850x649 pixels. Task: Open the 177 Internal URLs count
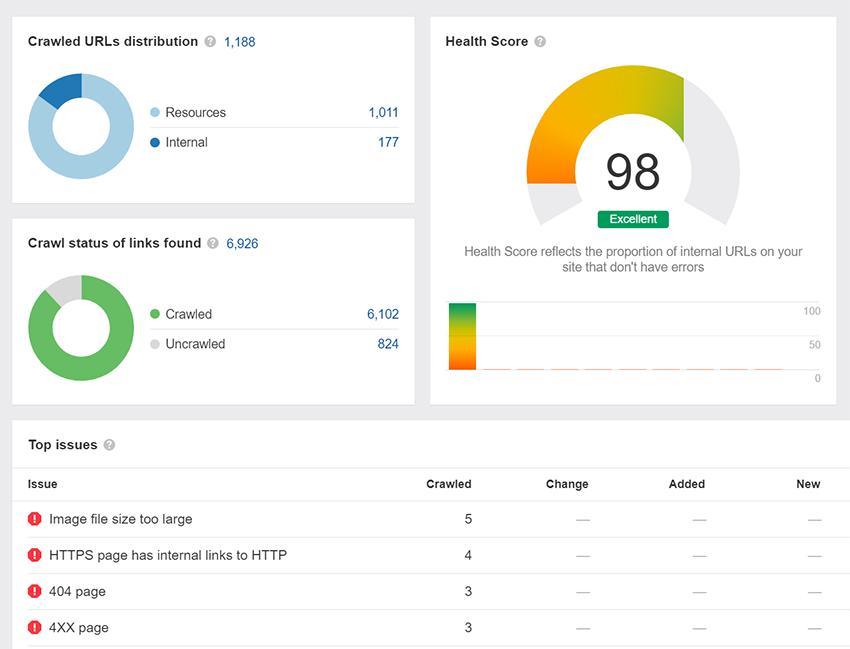[x=388, y=143]
